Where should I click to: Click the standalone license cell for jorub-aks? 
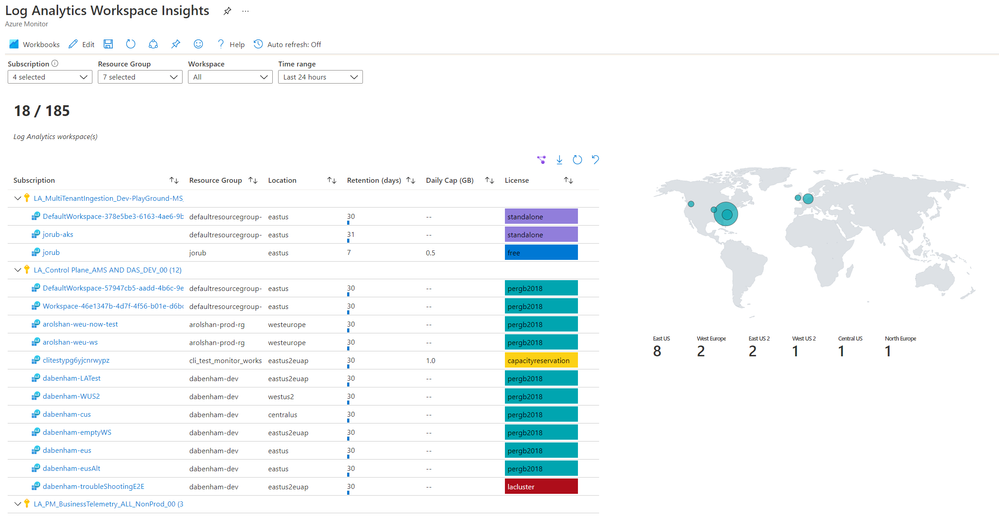tap(541, 235)
